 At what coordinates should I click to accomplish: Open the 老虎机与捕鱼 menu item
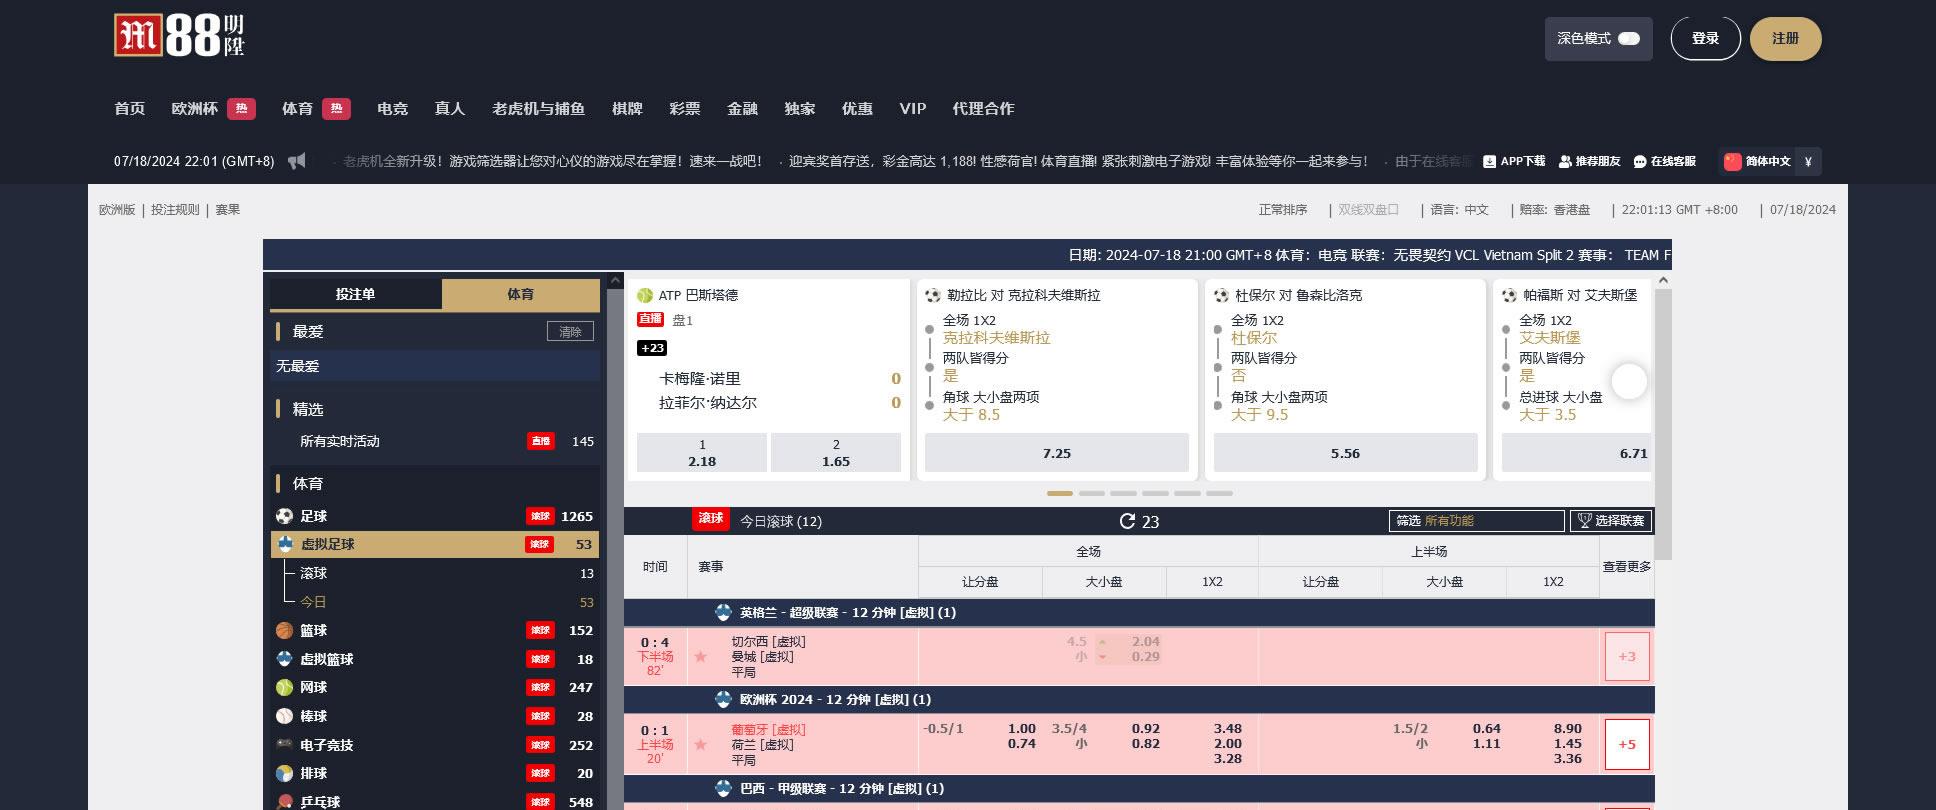[x=538, y=109]
